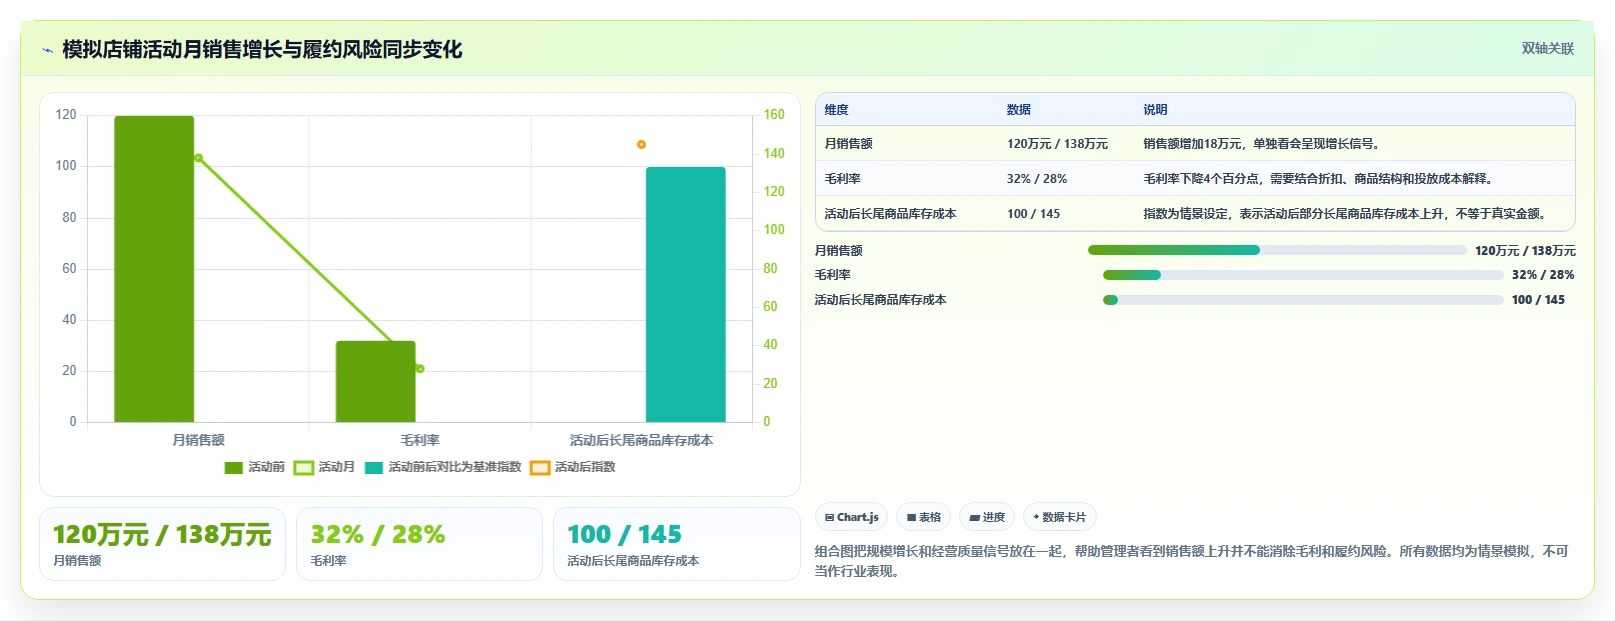Viewport: 1615px width, 621px height.
Task: Click the 数据卡片 tag label
Action: [x=1064, y=517]
